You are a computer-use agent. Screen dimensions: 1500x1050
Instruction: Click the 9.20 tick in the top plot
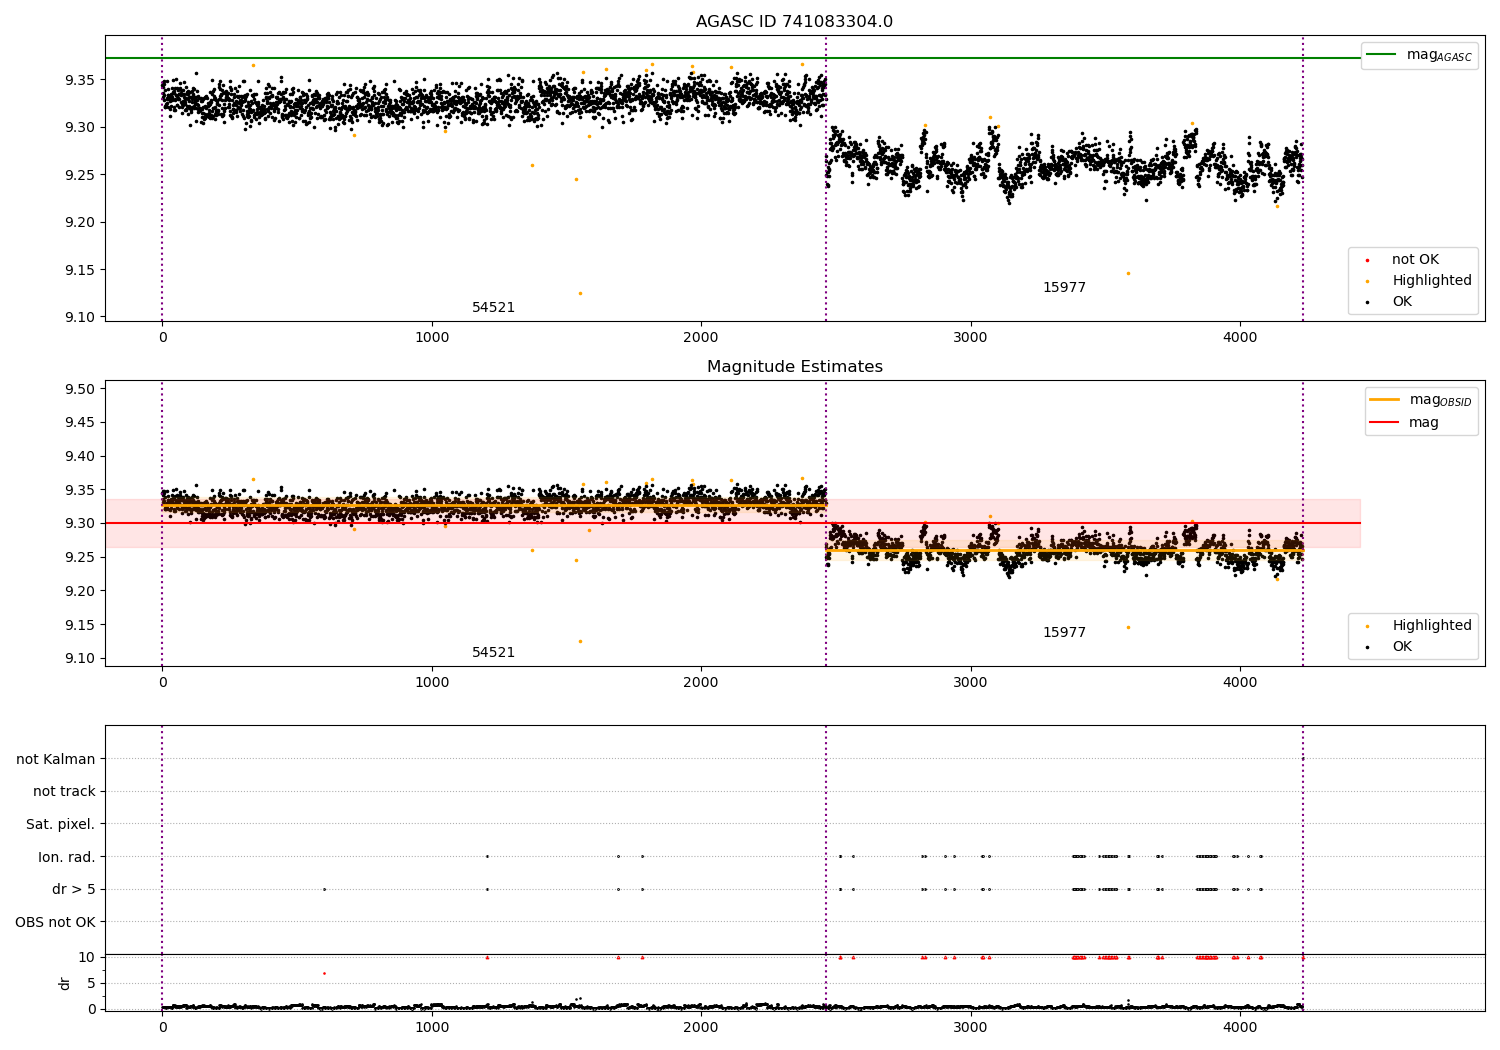pyautogui.click(x=80, y=222)
